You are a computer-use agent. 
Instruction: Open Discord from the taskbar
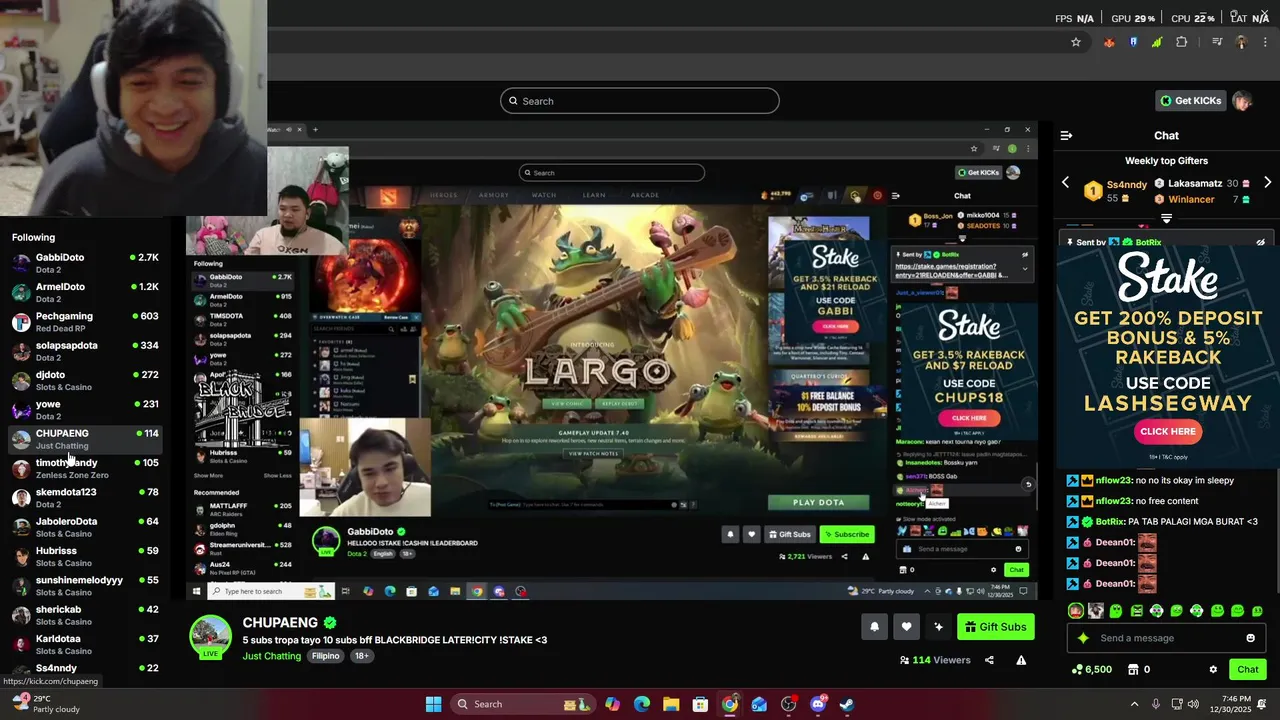coord(817,704)
